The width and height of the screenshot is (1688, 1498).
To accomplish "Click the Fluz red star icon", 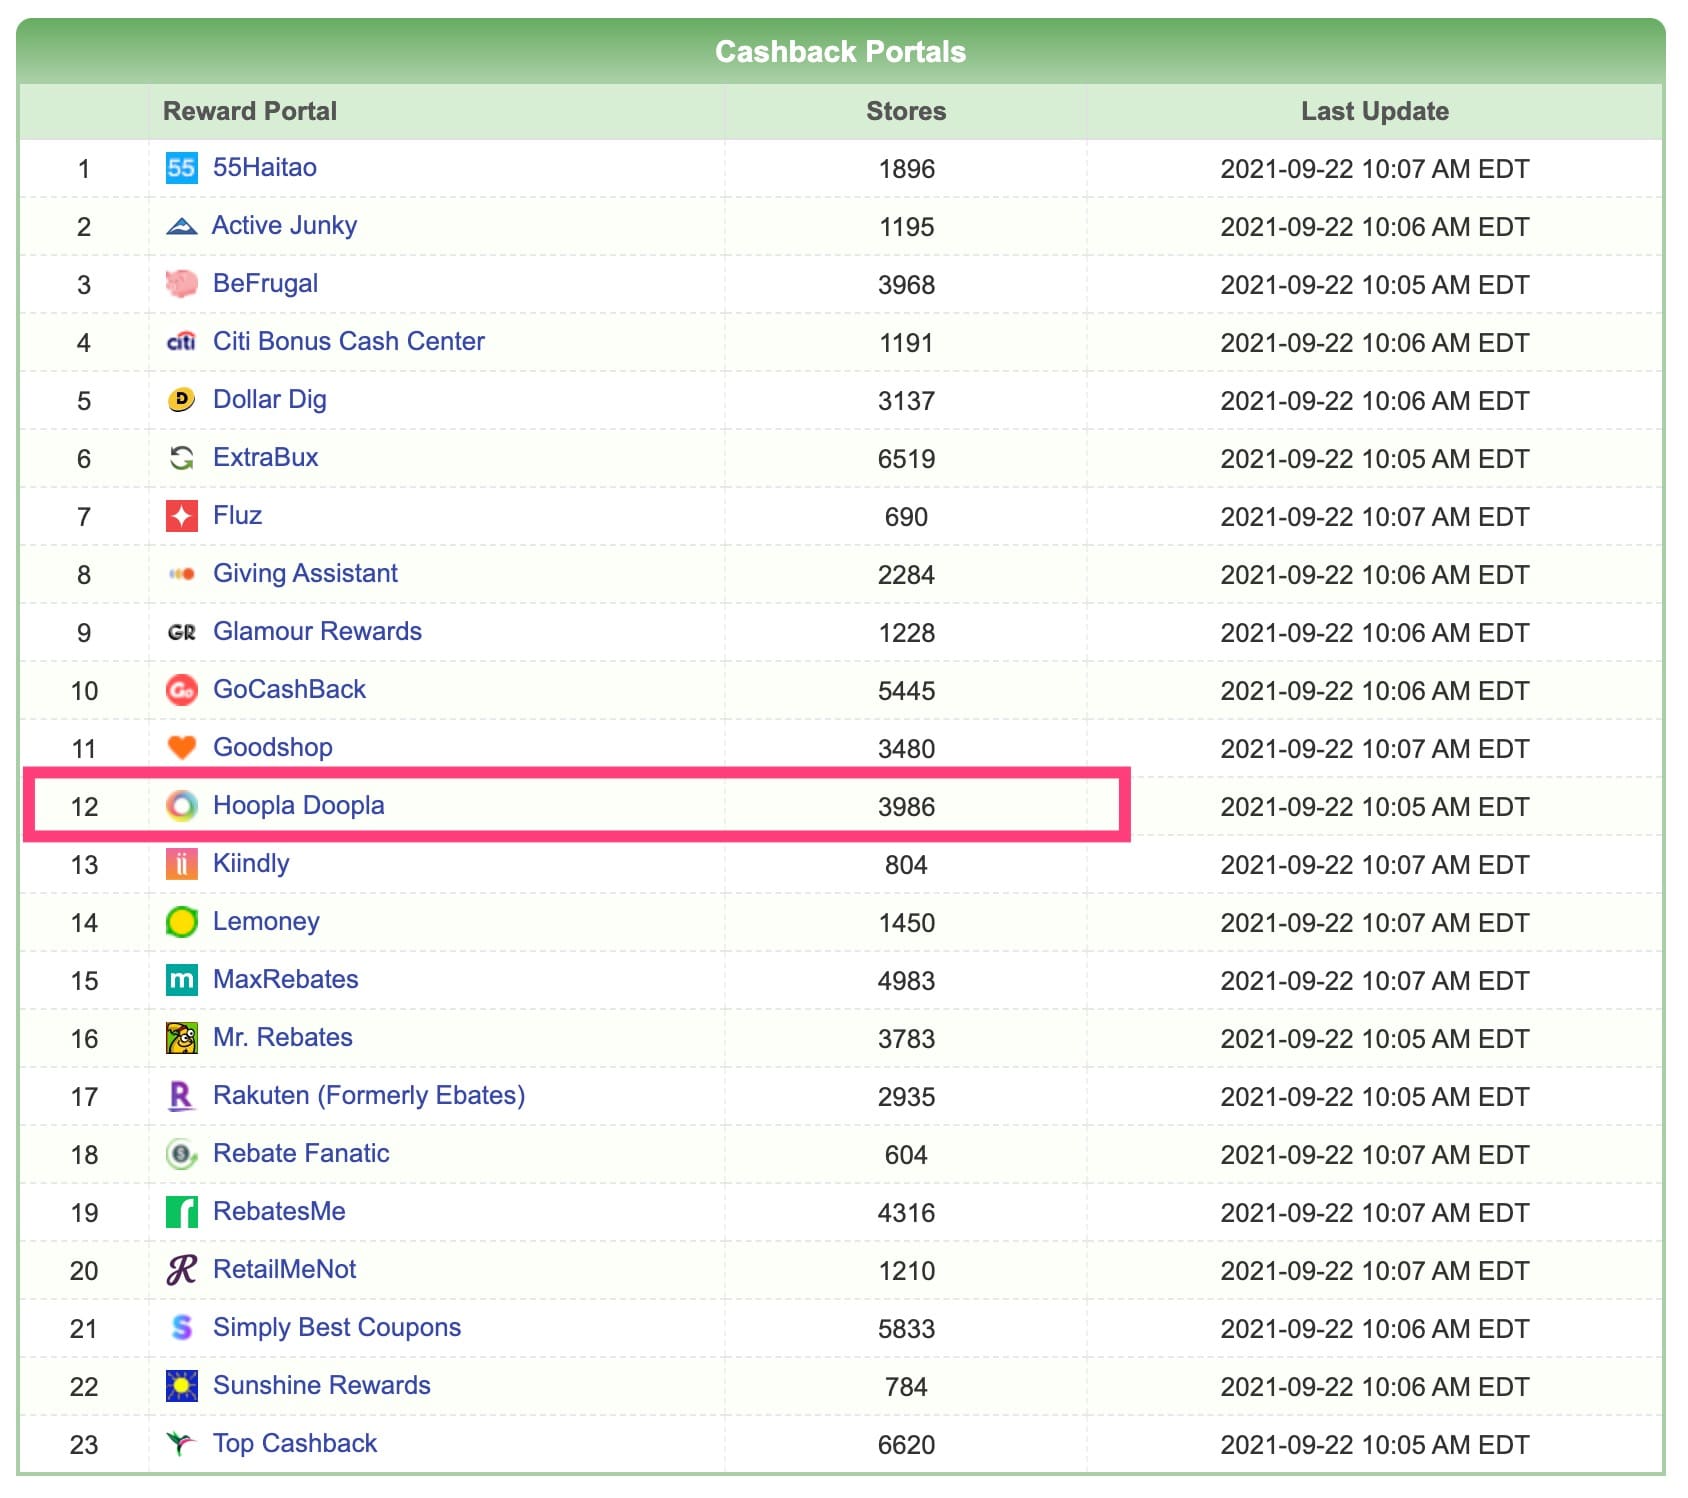I will point(181,516).
